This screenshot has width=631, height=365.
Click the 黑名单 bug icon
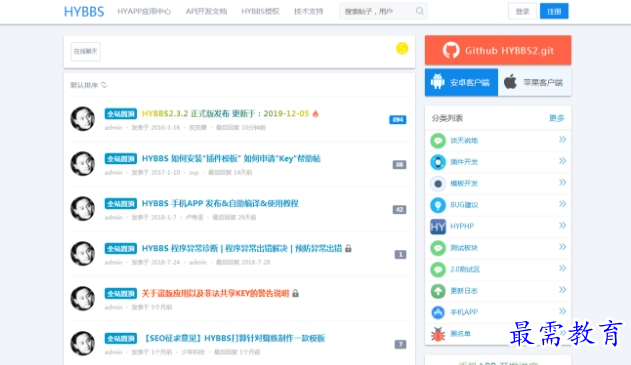[438, 334]
